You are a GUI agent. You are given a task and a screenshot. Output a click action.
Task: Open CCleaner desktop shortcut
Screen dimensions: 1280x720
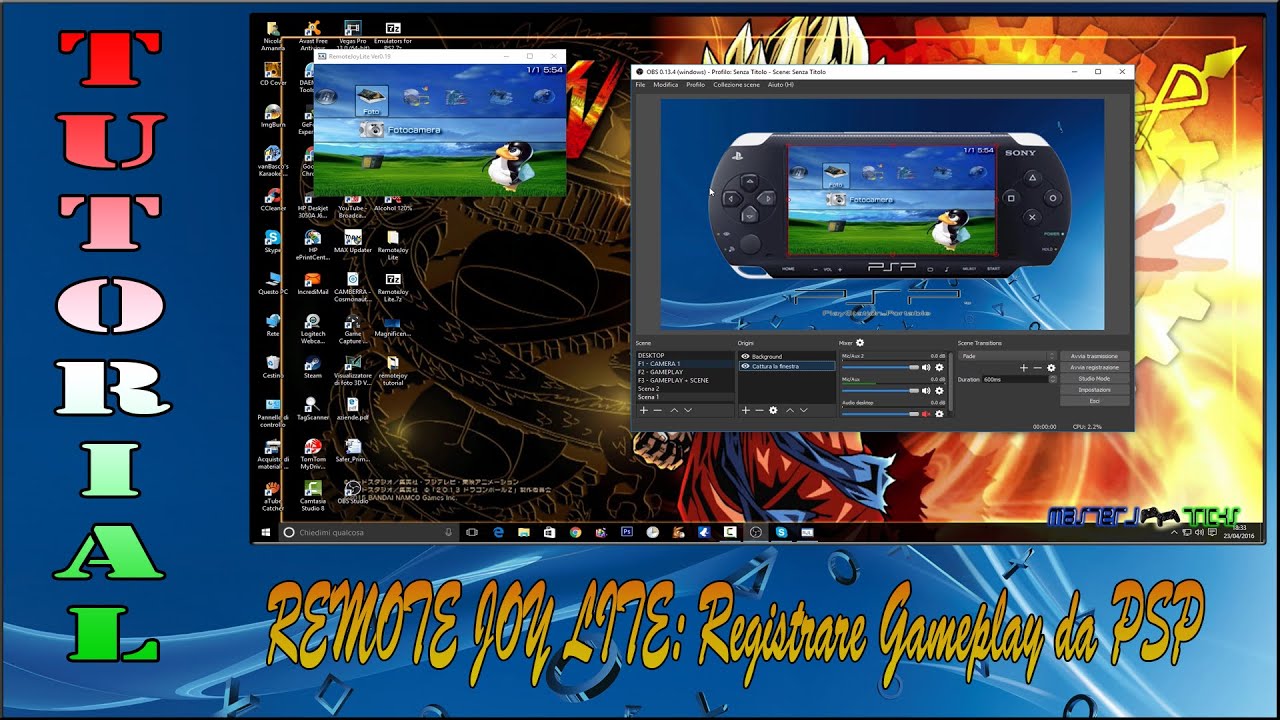click(x=272, y=199)
